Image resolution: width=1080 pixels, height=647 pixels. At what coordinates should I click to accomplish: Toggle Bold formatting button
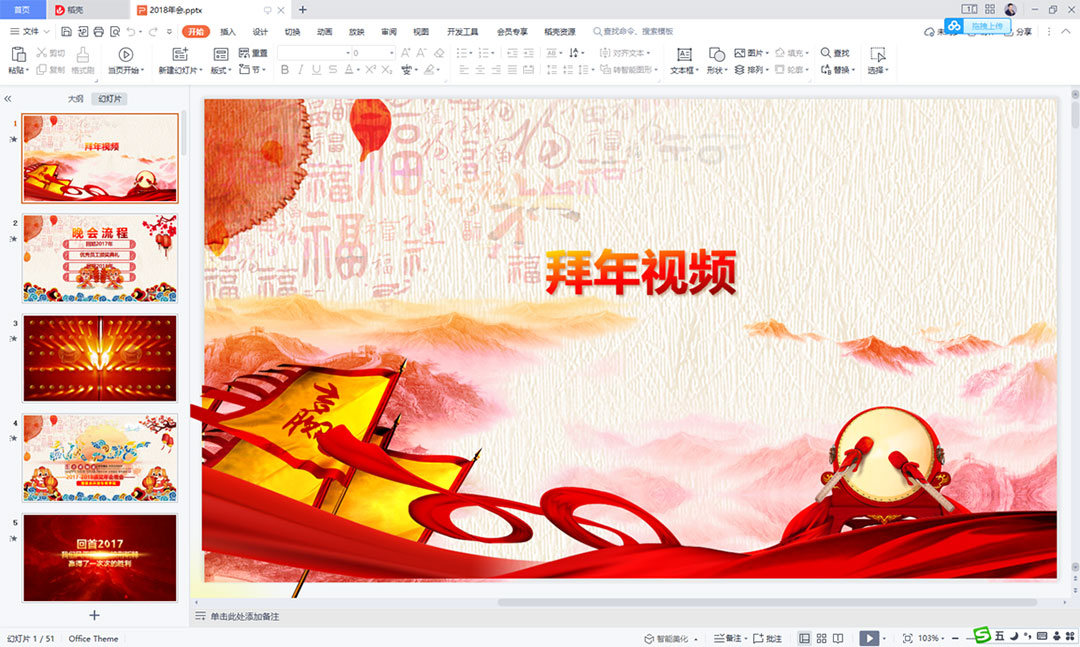click(285, 70)
